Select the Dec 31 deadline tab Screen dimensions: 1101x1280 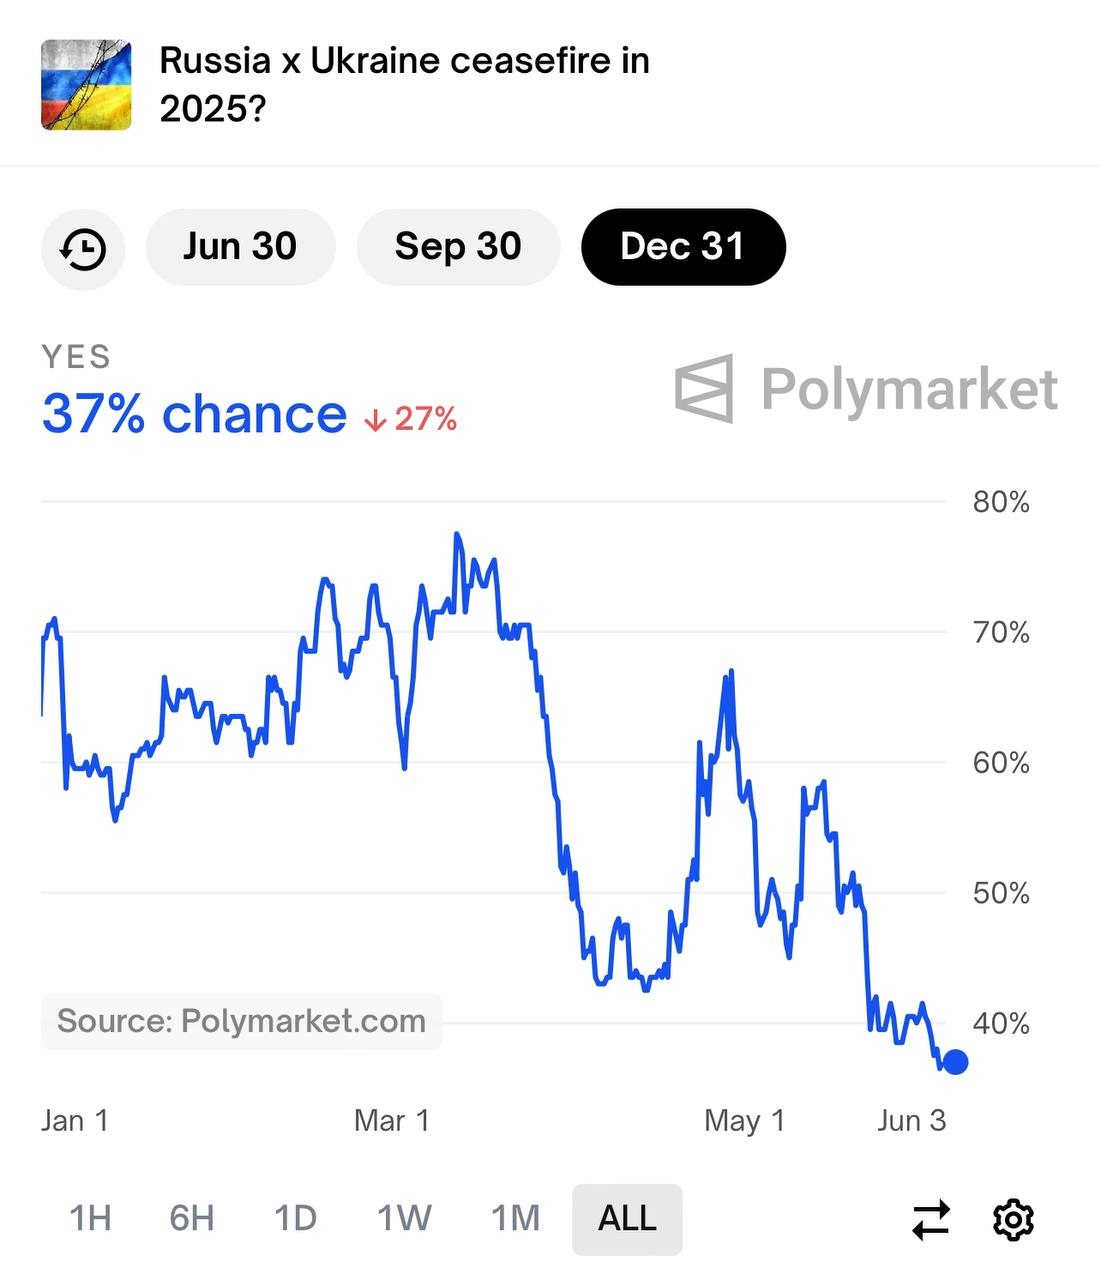[x=683, y=247]
